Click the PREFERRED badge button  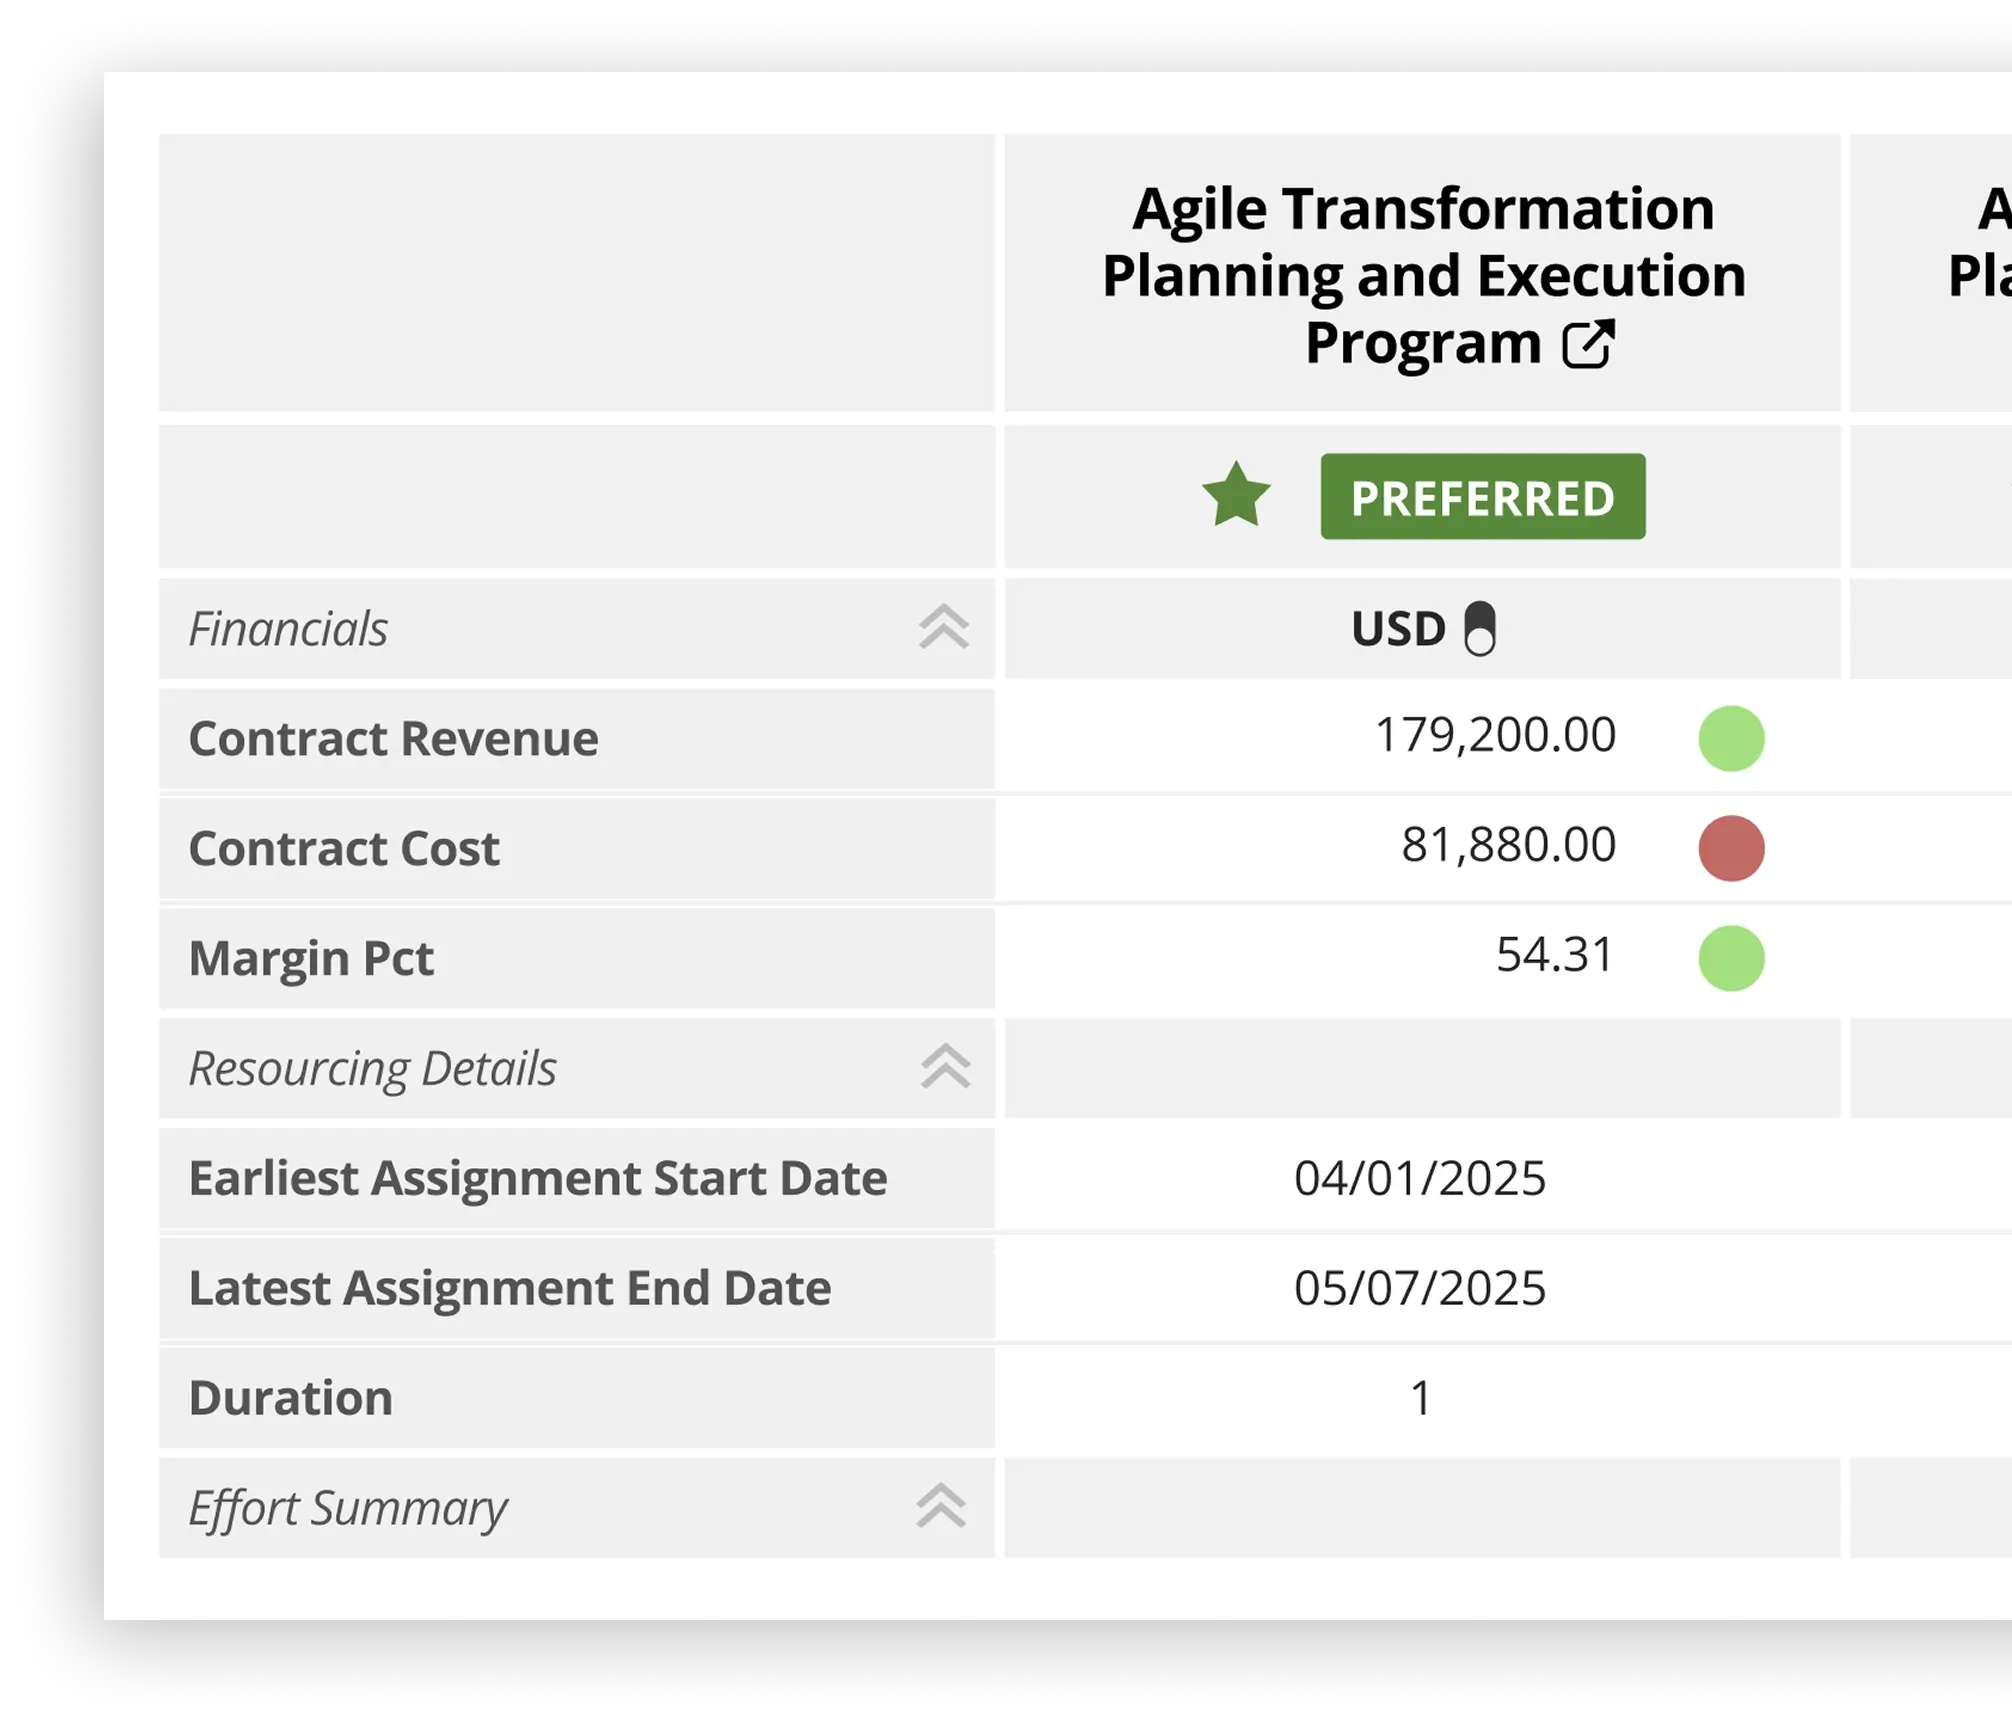[x=1482, y=497]
